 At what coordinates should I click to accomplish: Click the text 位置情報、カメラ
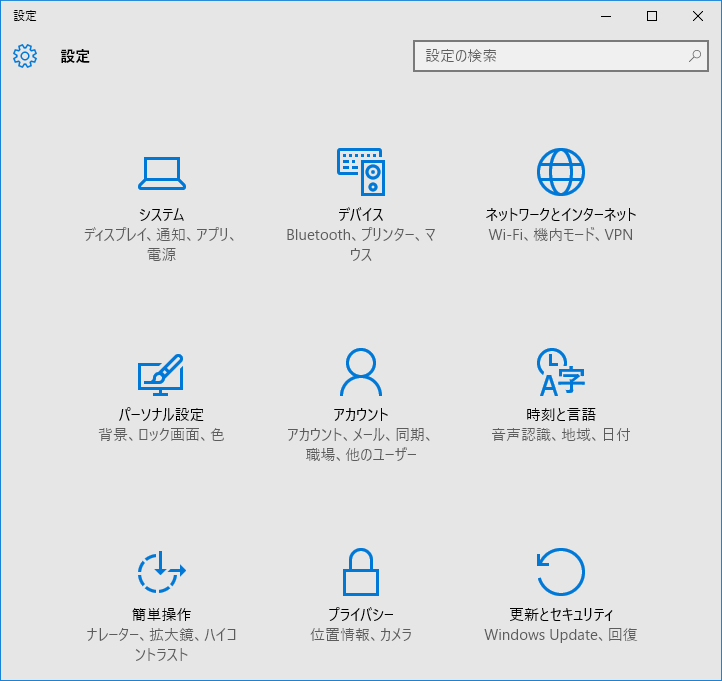pos(361,634)
